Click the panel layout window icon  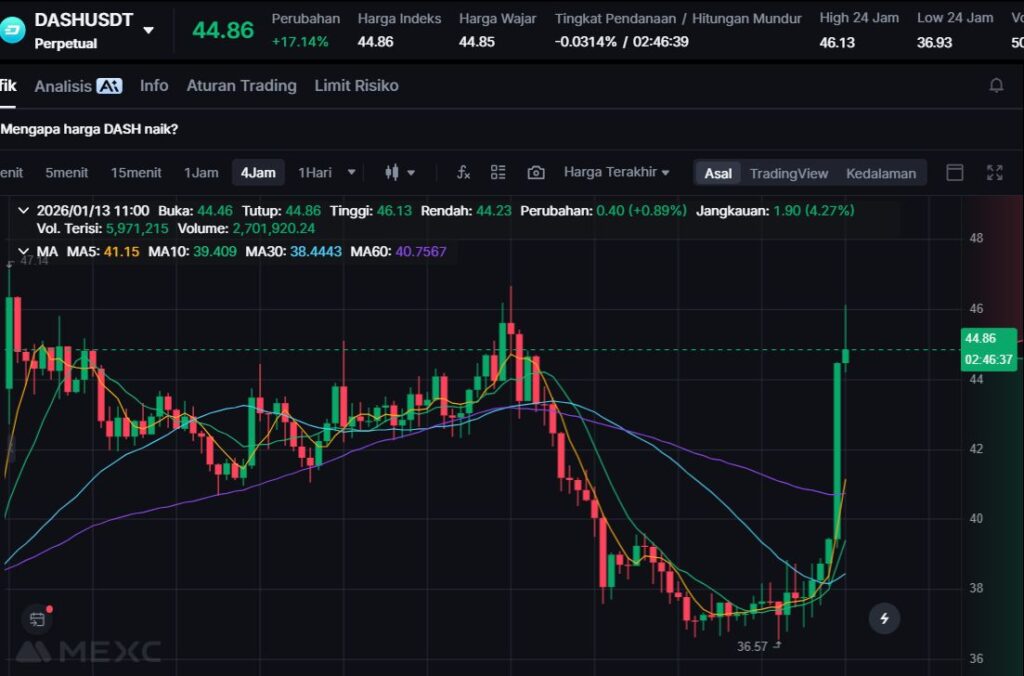point(955,172)
